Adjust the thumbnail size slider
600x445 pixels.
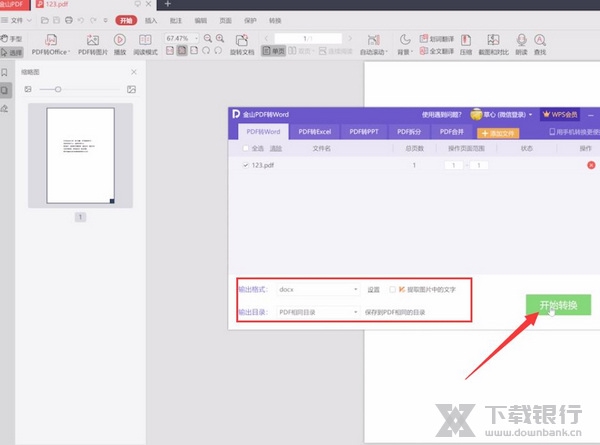point(58,89)
